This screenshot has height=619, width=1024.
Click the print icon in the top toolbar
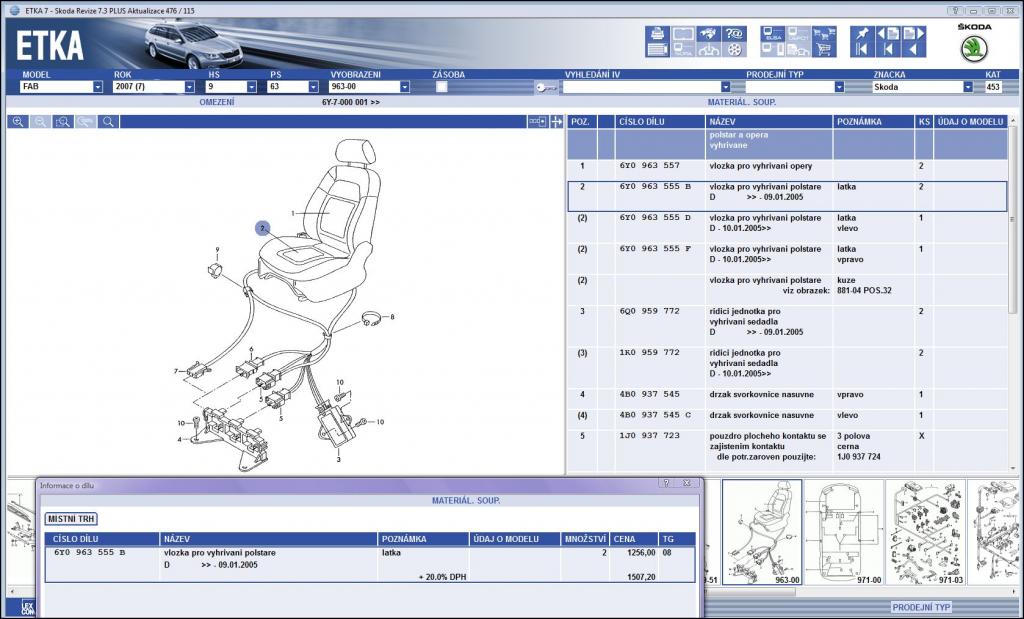pos(658,34)
